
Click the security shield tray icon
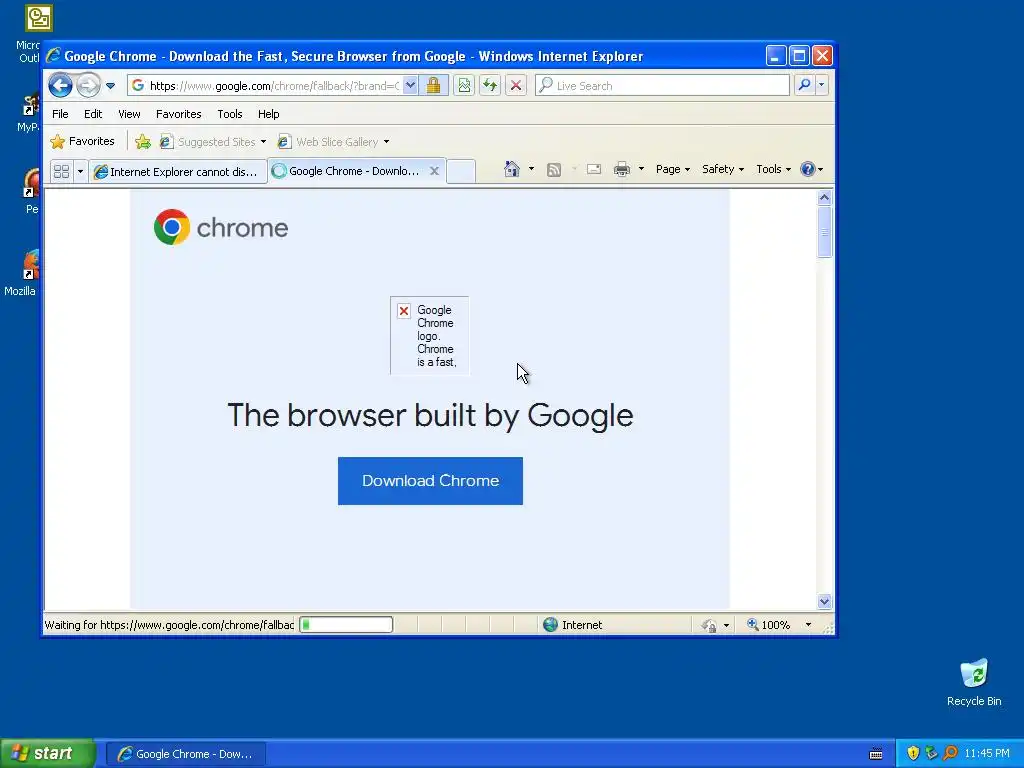coord(913,754)
